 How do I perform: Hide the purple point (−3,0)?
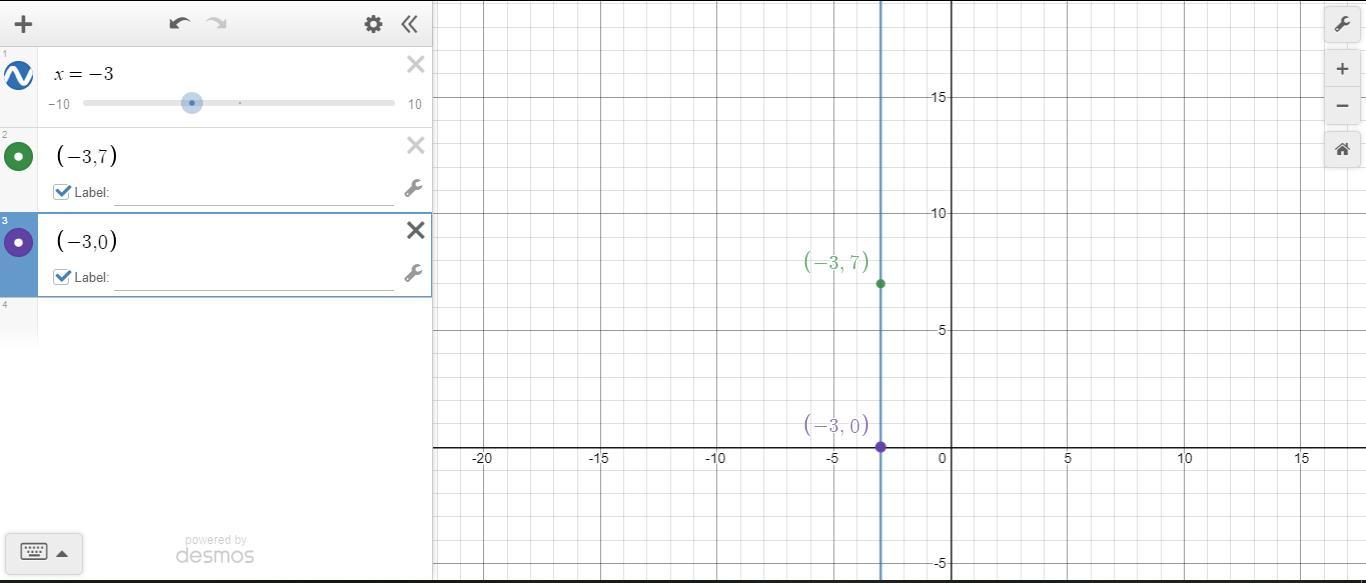click(x=18, y=242)
